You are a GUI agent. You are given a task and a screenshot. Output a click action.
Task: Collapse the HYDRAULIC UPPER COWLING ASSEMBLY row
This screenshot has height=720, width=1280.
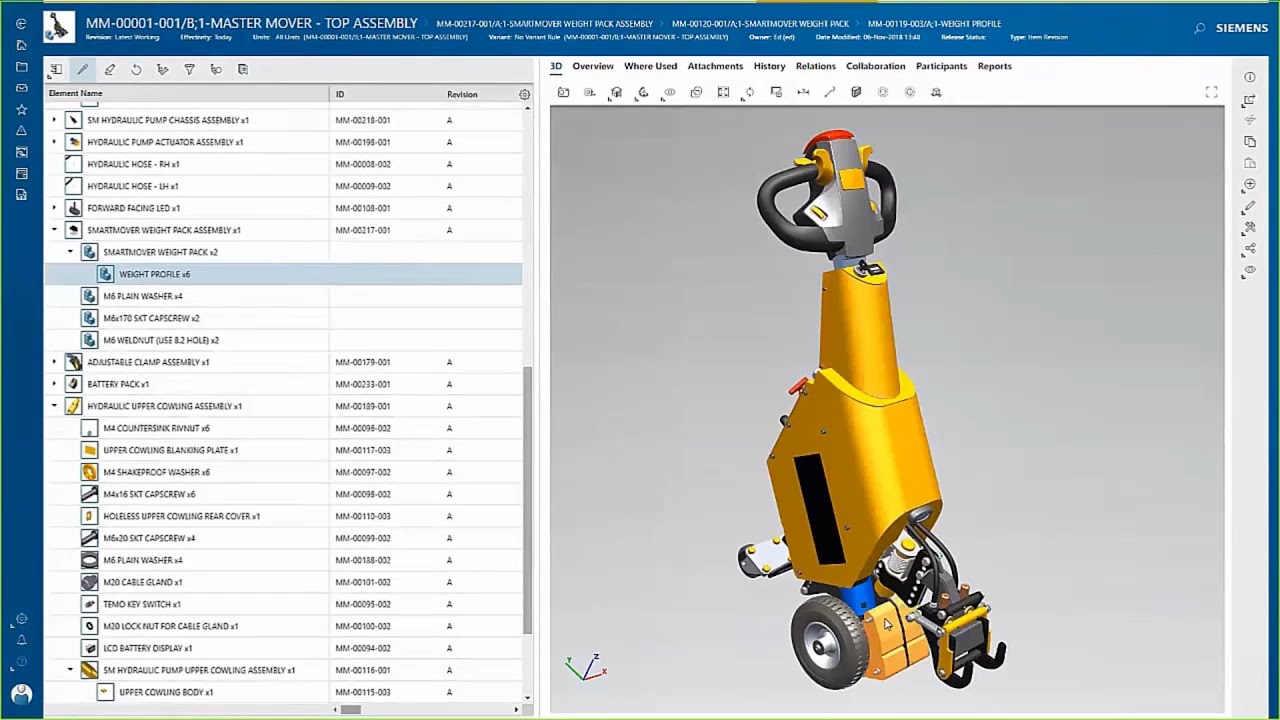(54, 406)
